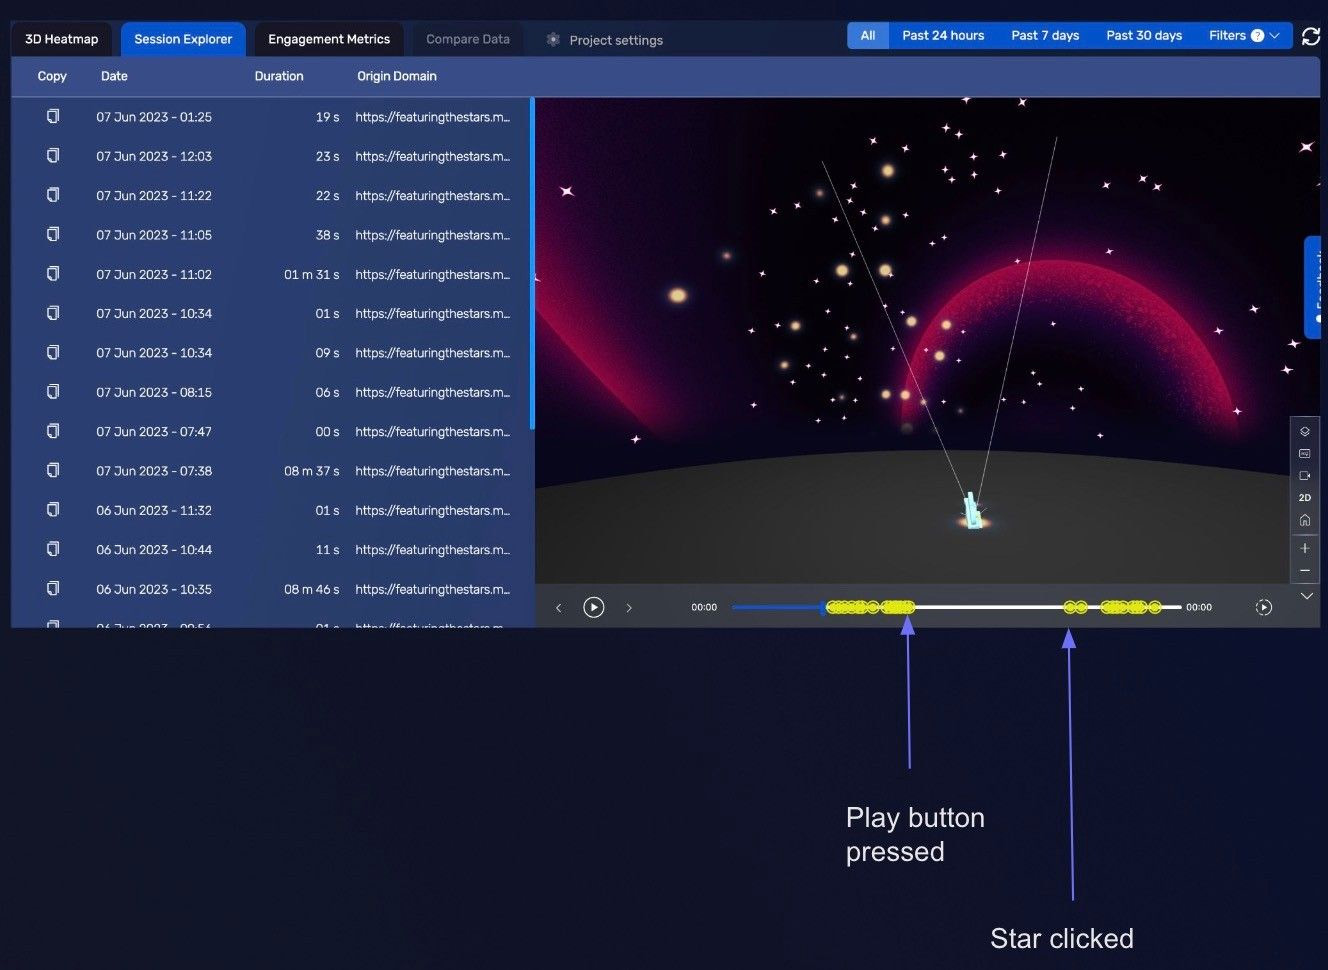
Task: Click the Home view icon in the viewport sidebar
Action: coord(1305,520)
